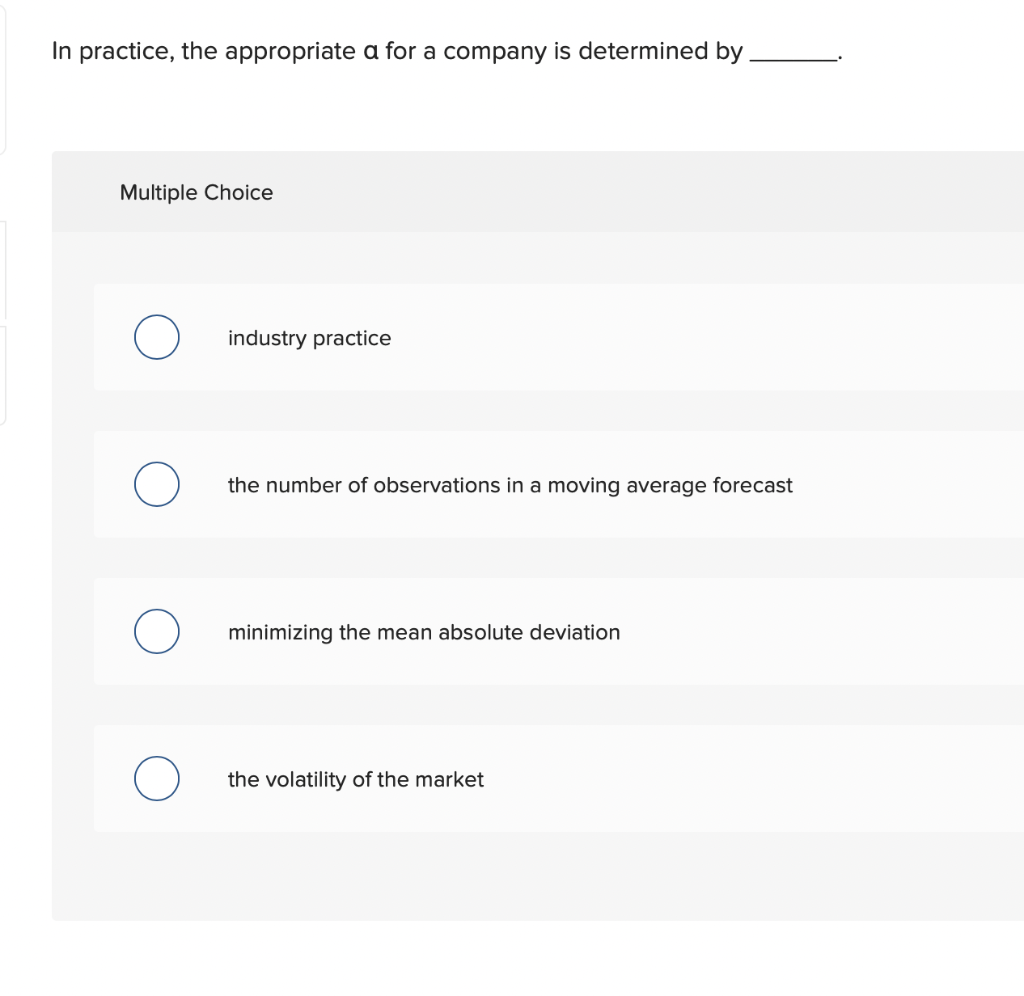Pick the volatility of the market answer
1024x996 pixels.
[x=355, y=779]
